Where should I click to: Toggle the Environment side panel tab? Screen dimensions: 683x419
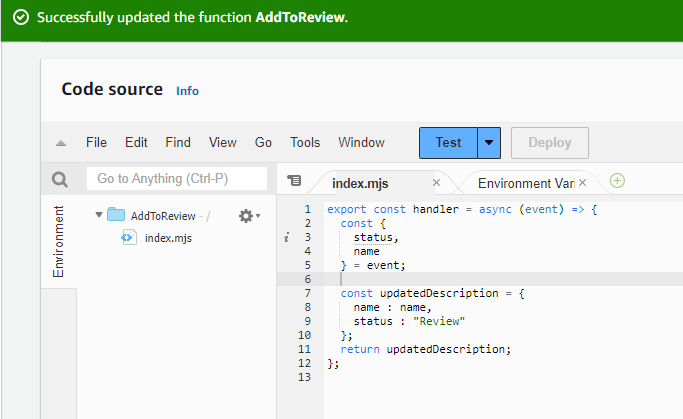(x=58, y=241)
